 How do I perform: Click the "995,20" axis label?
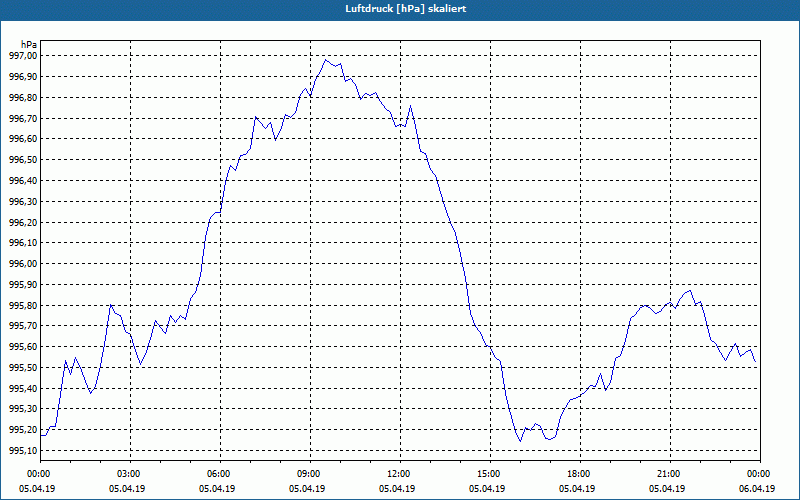pos(23,430)
